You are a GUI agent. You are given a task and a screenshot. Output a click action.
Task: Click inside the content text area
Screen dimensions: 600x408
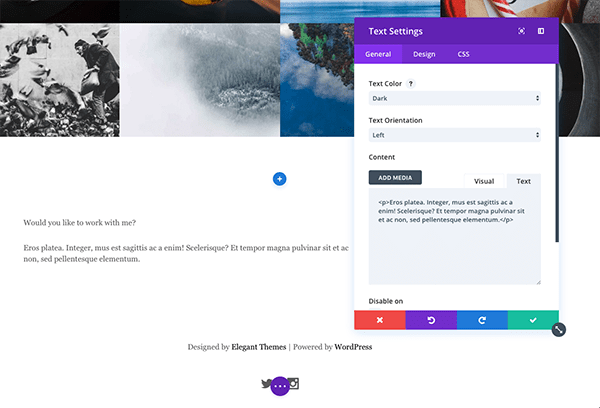click(455, 236)
